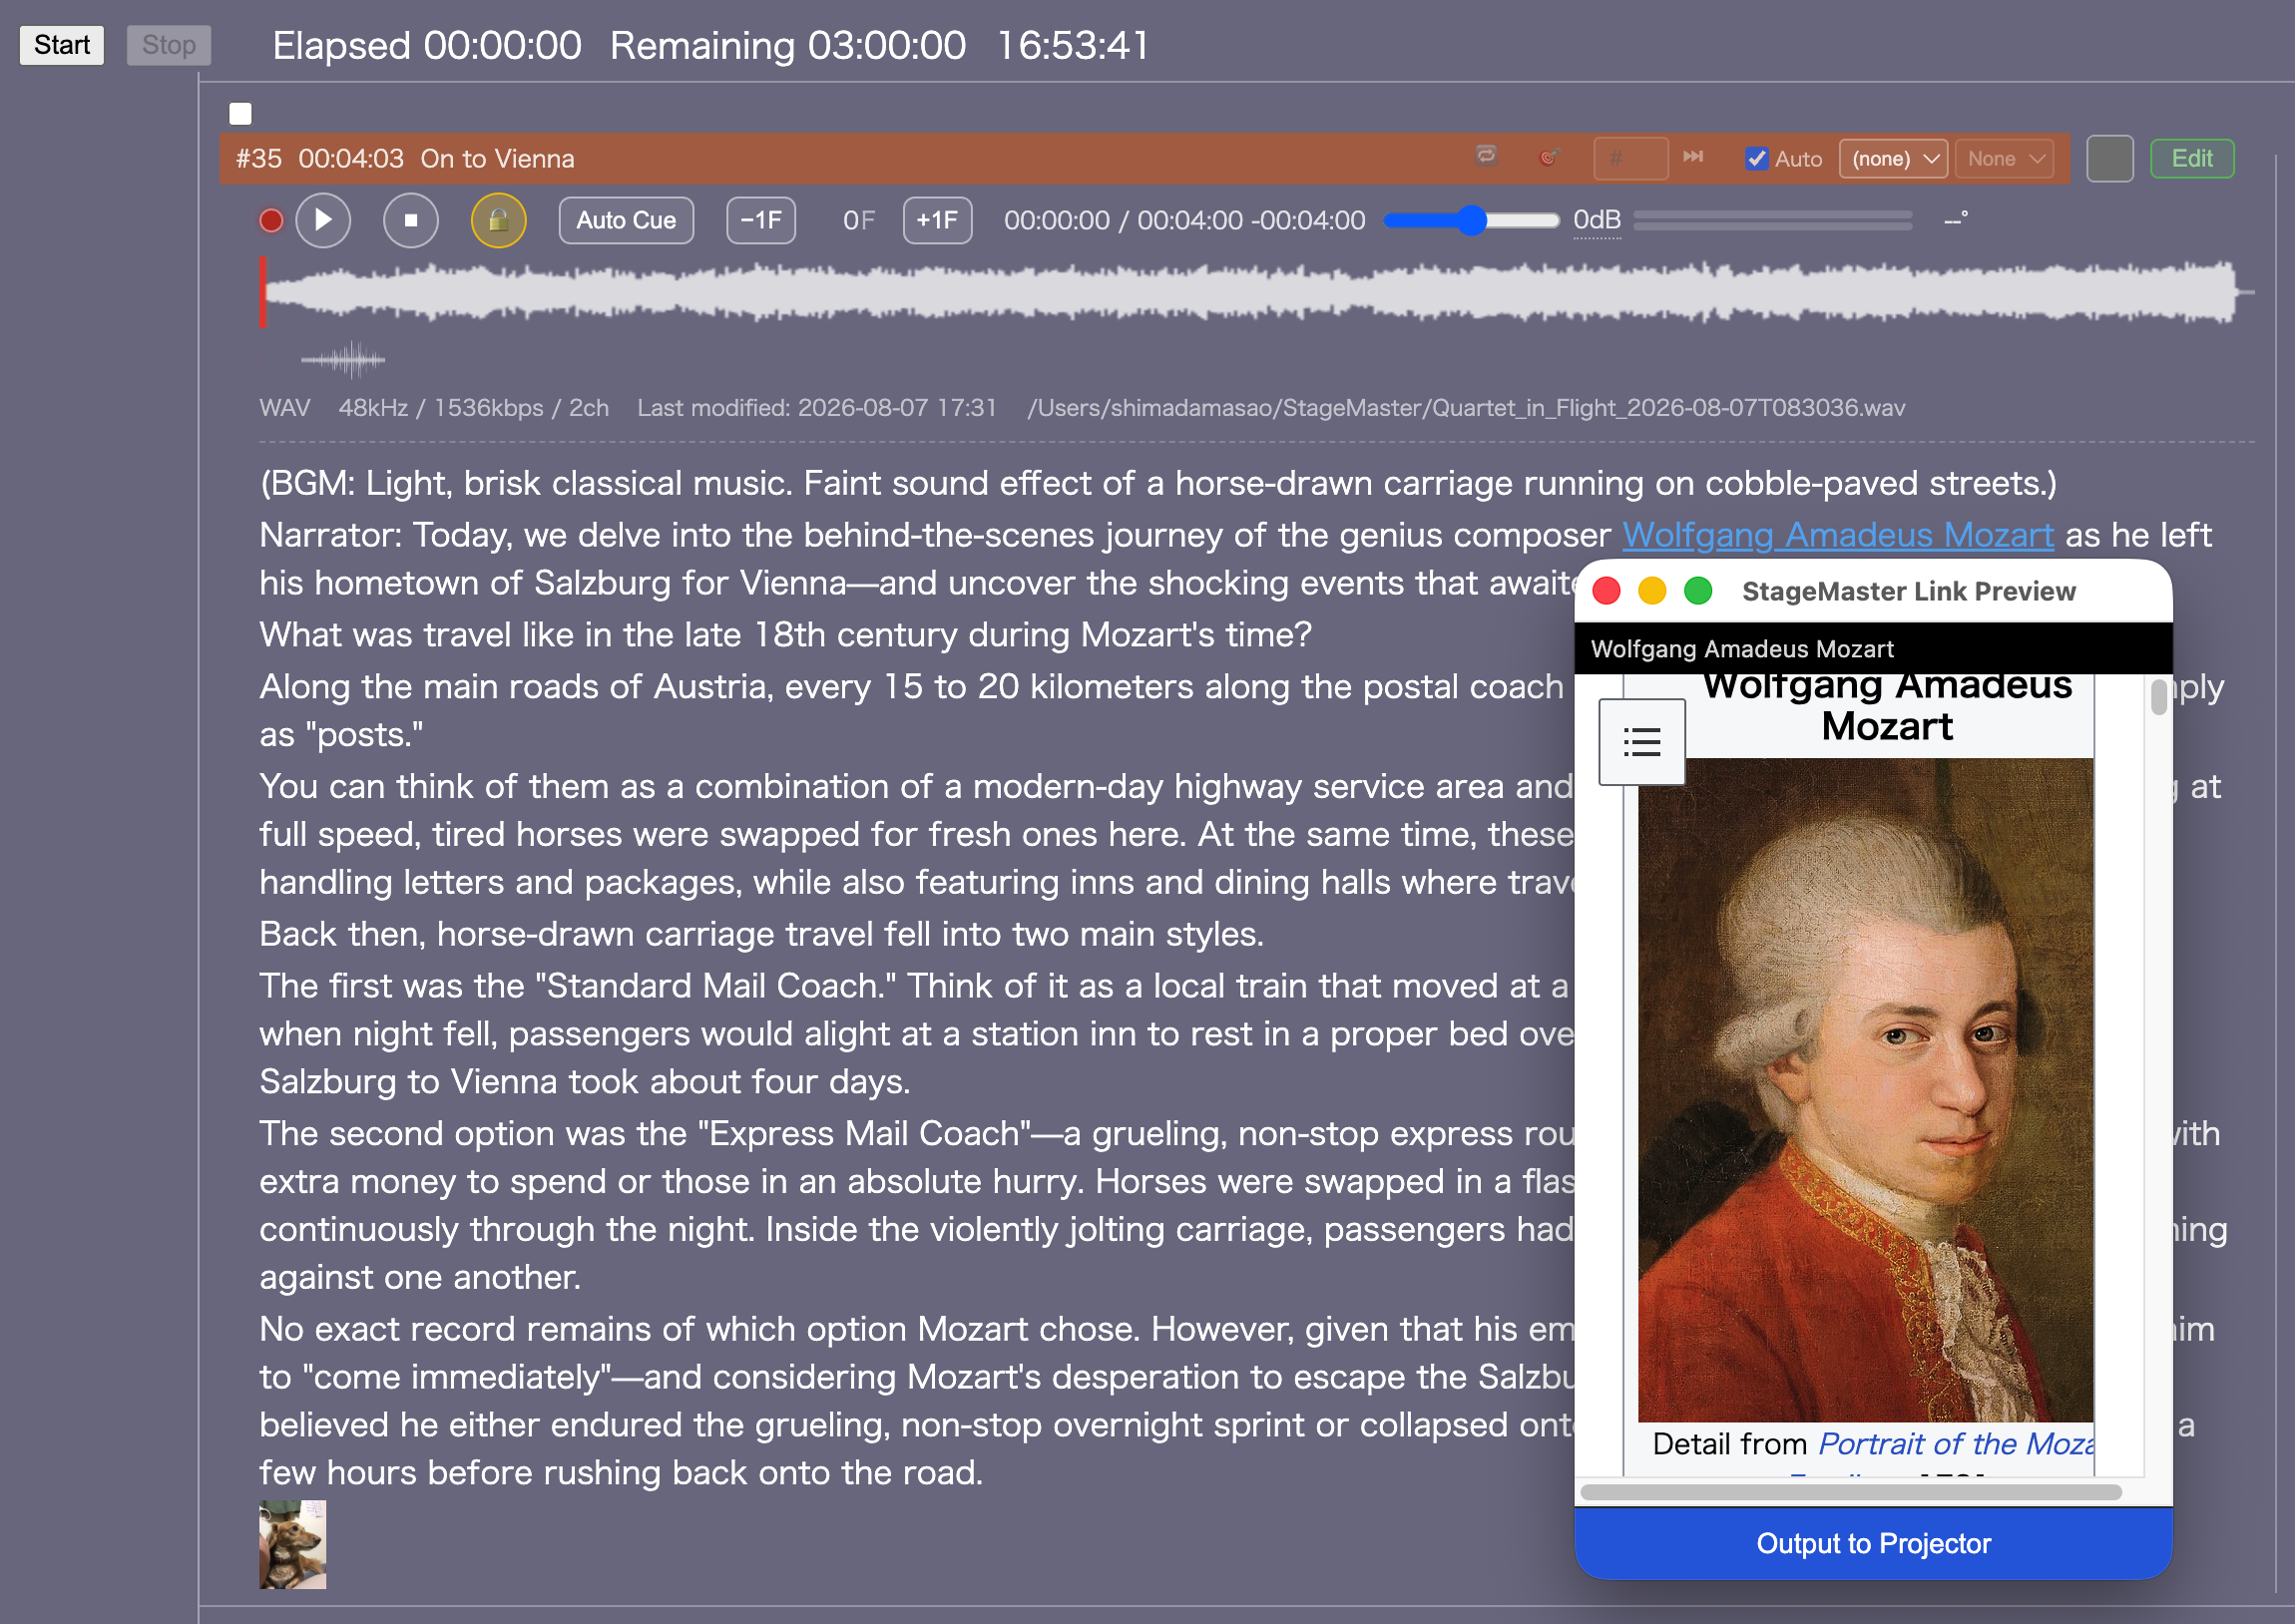
Task: Click the blue volume slider handle
Action: tap(1471, 220)
